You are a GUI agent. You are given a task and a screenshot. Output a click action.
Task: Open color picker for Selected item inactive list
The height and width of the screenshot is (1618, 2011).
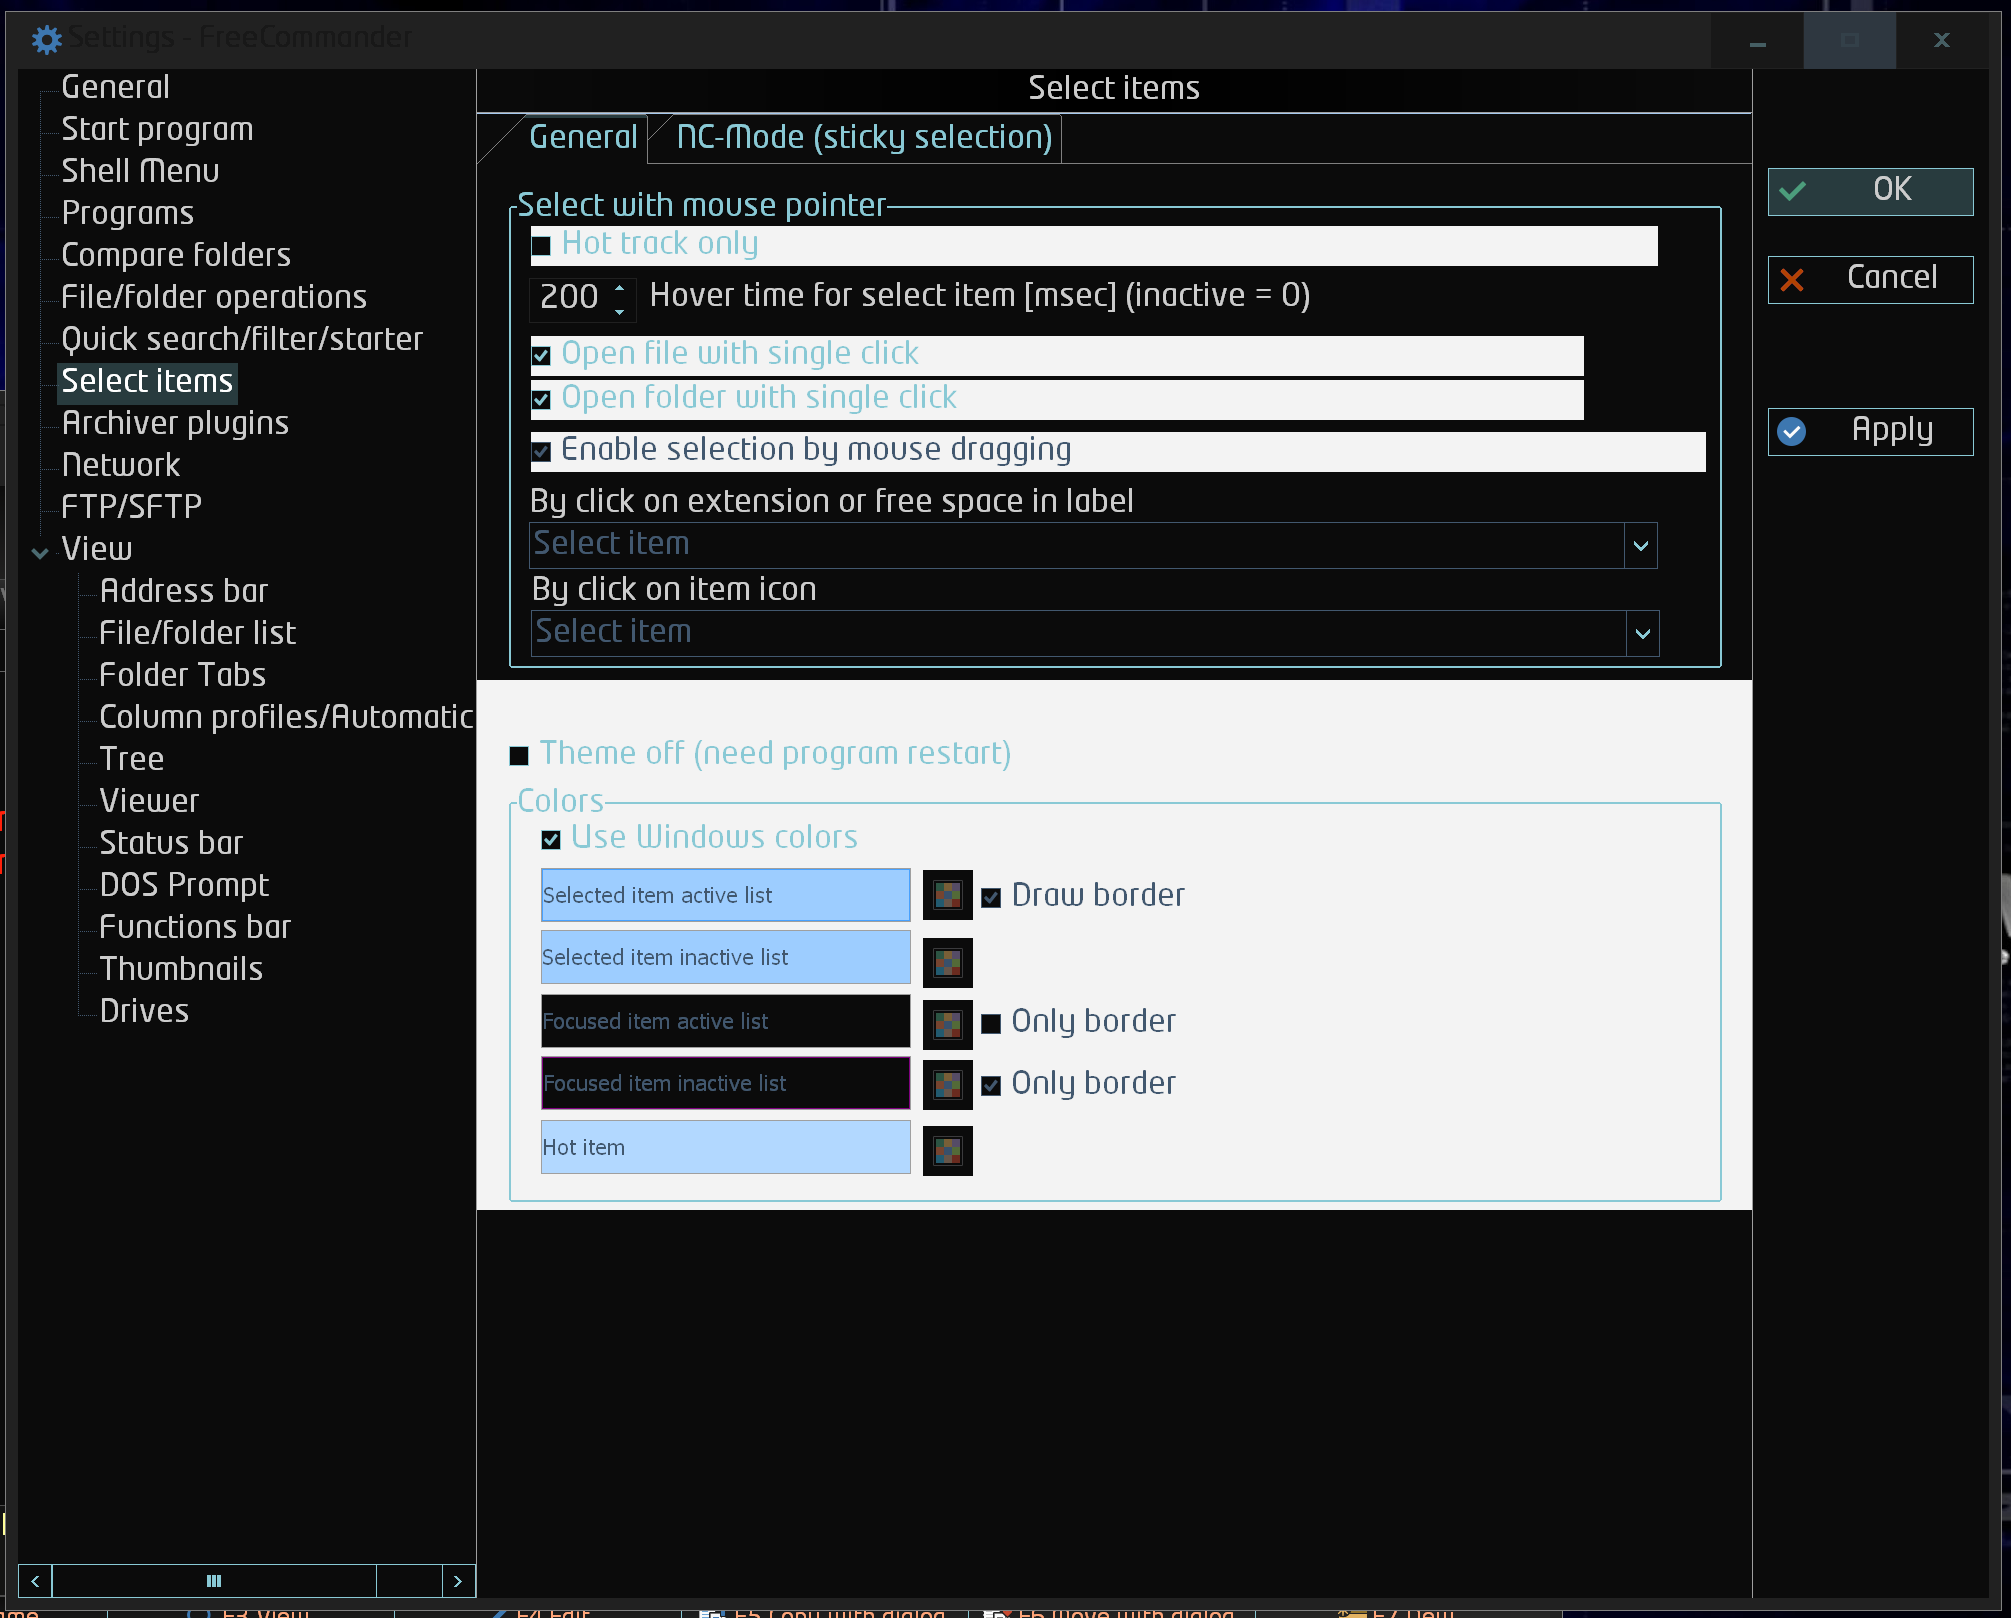click(x=947, y=963)
